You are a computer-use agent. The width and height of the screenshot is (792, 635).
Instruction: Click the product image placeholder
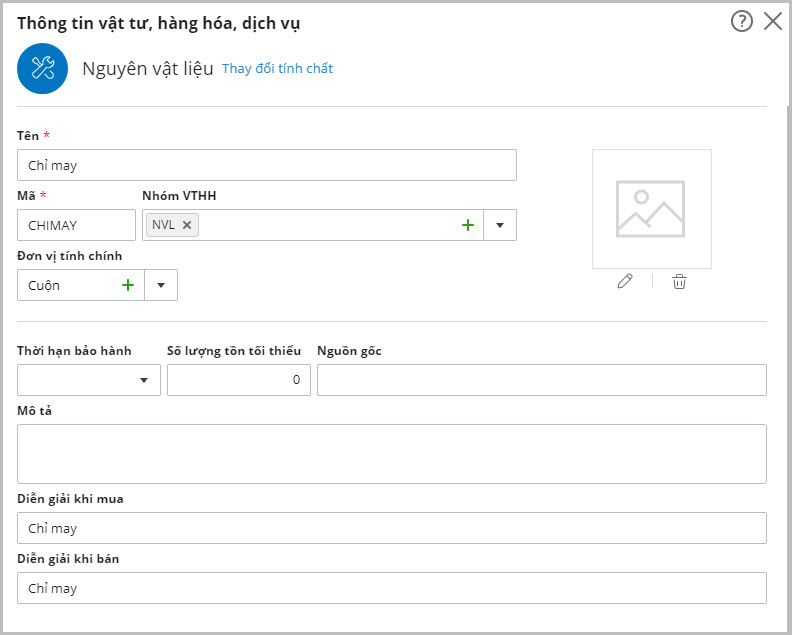[x=651, y=209]
